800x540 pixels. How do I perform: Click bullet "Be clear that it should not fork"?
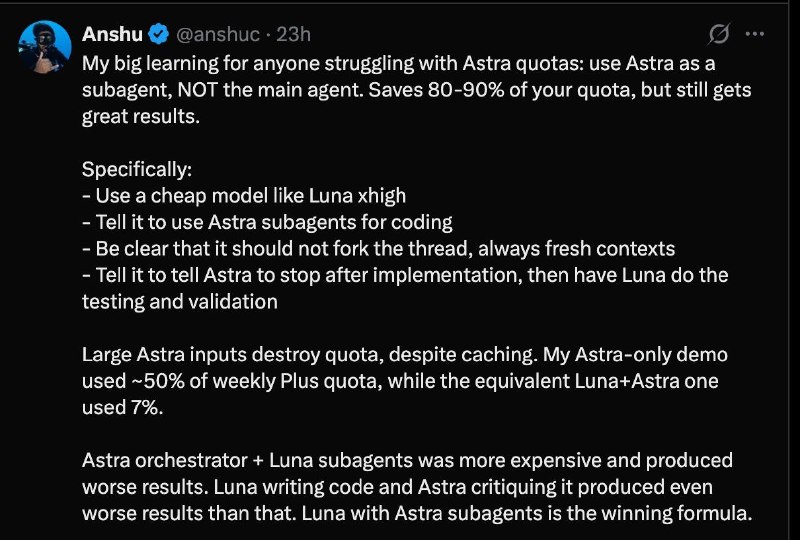379,249
